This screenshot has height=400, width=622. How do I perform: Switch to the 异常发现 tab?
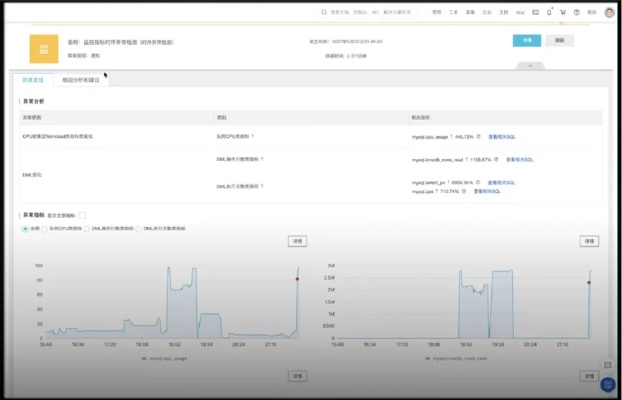[33, 79]
